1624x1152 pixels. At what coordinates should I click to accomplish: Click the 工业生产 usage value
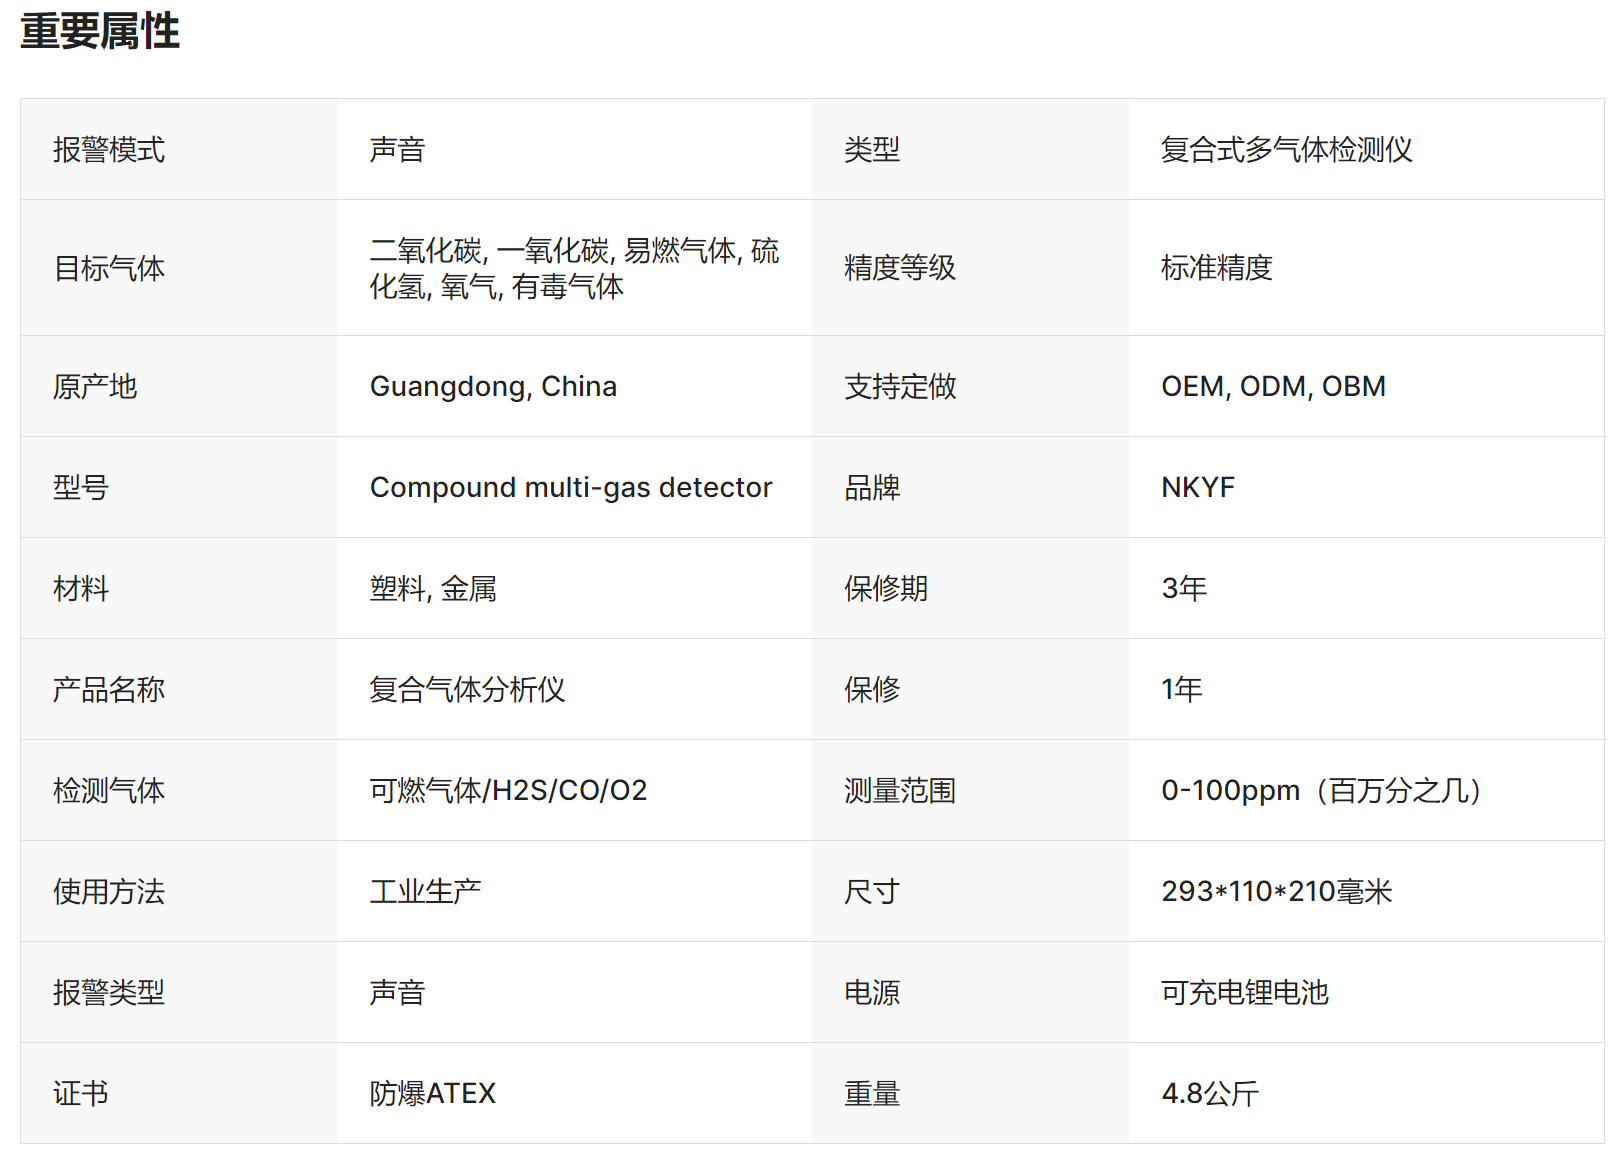tap(425, 892)
